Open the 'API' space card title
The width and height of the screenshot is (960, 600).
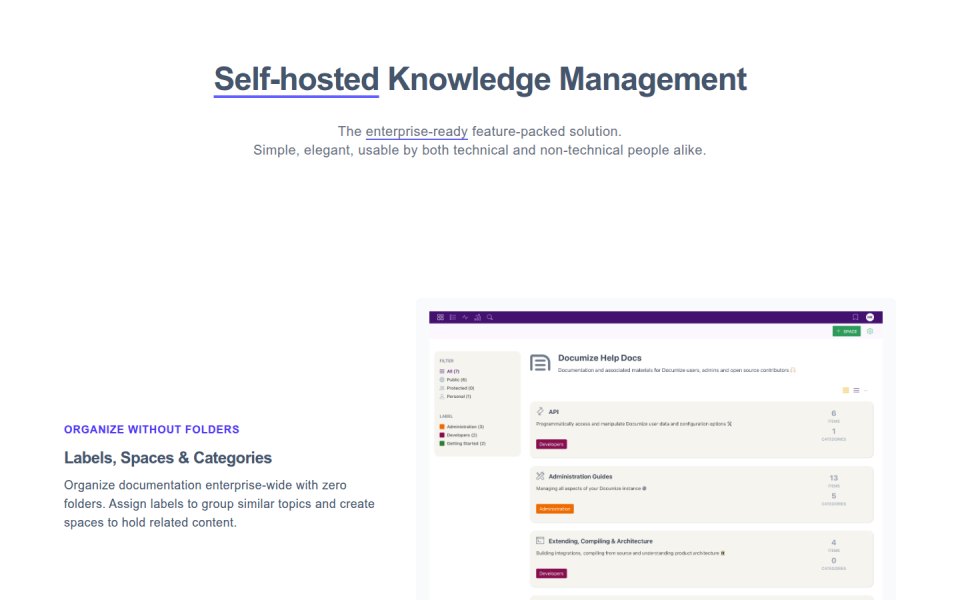point(553,412)
